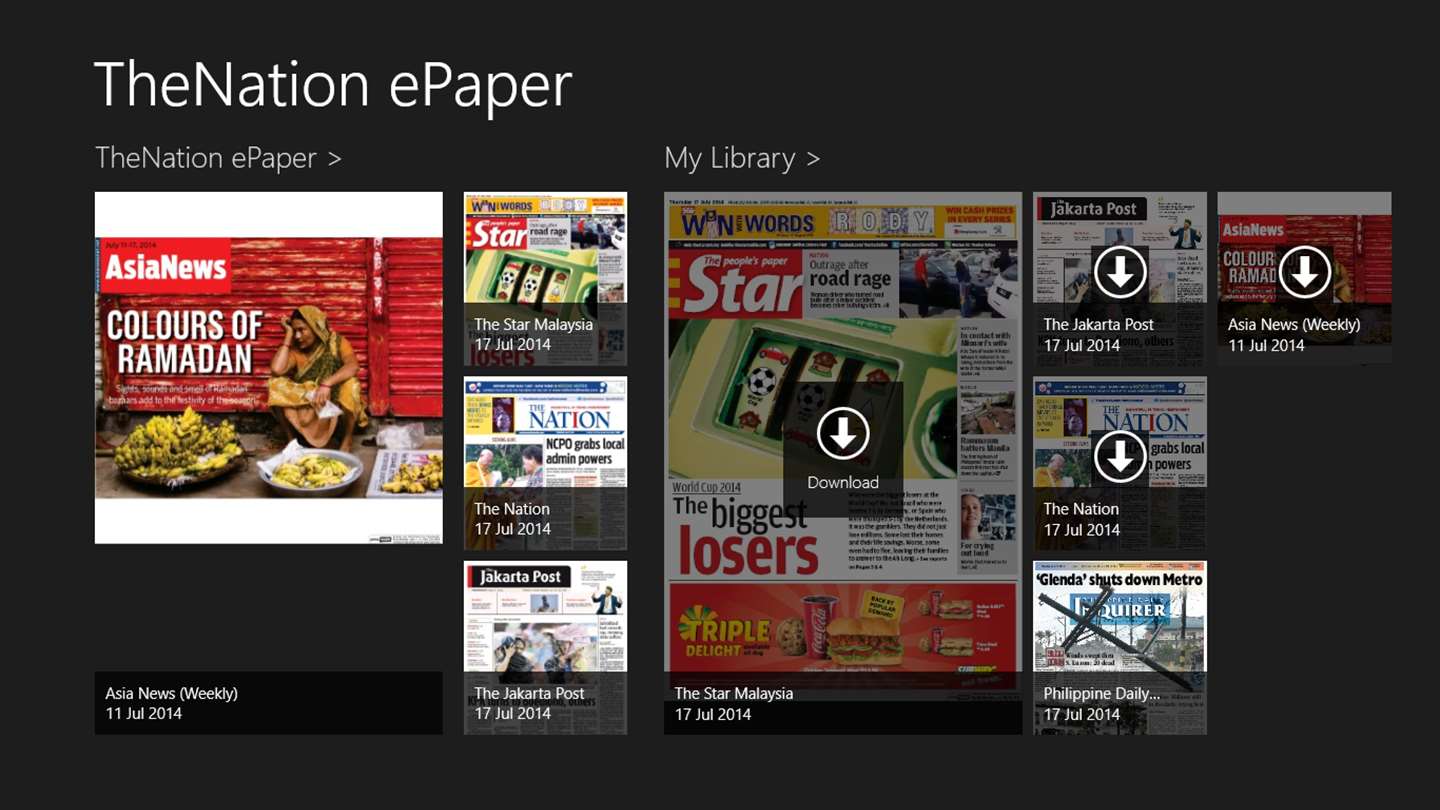
Task: Open the large Asia News Colours of Ramadan cover
Action: (x=269, y=368)
